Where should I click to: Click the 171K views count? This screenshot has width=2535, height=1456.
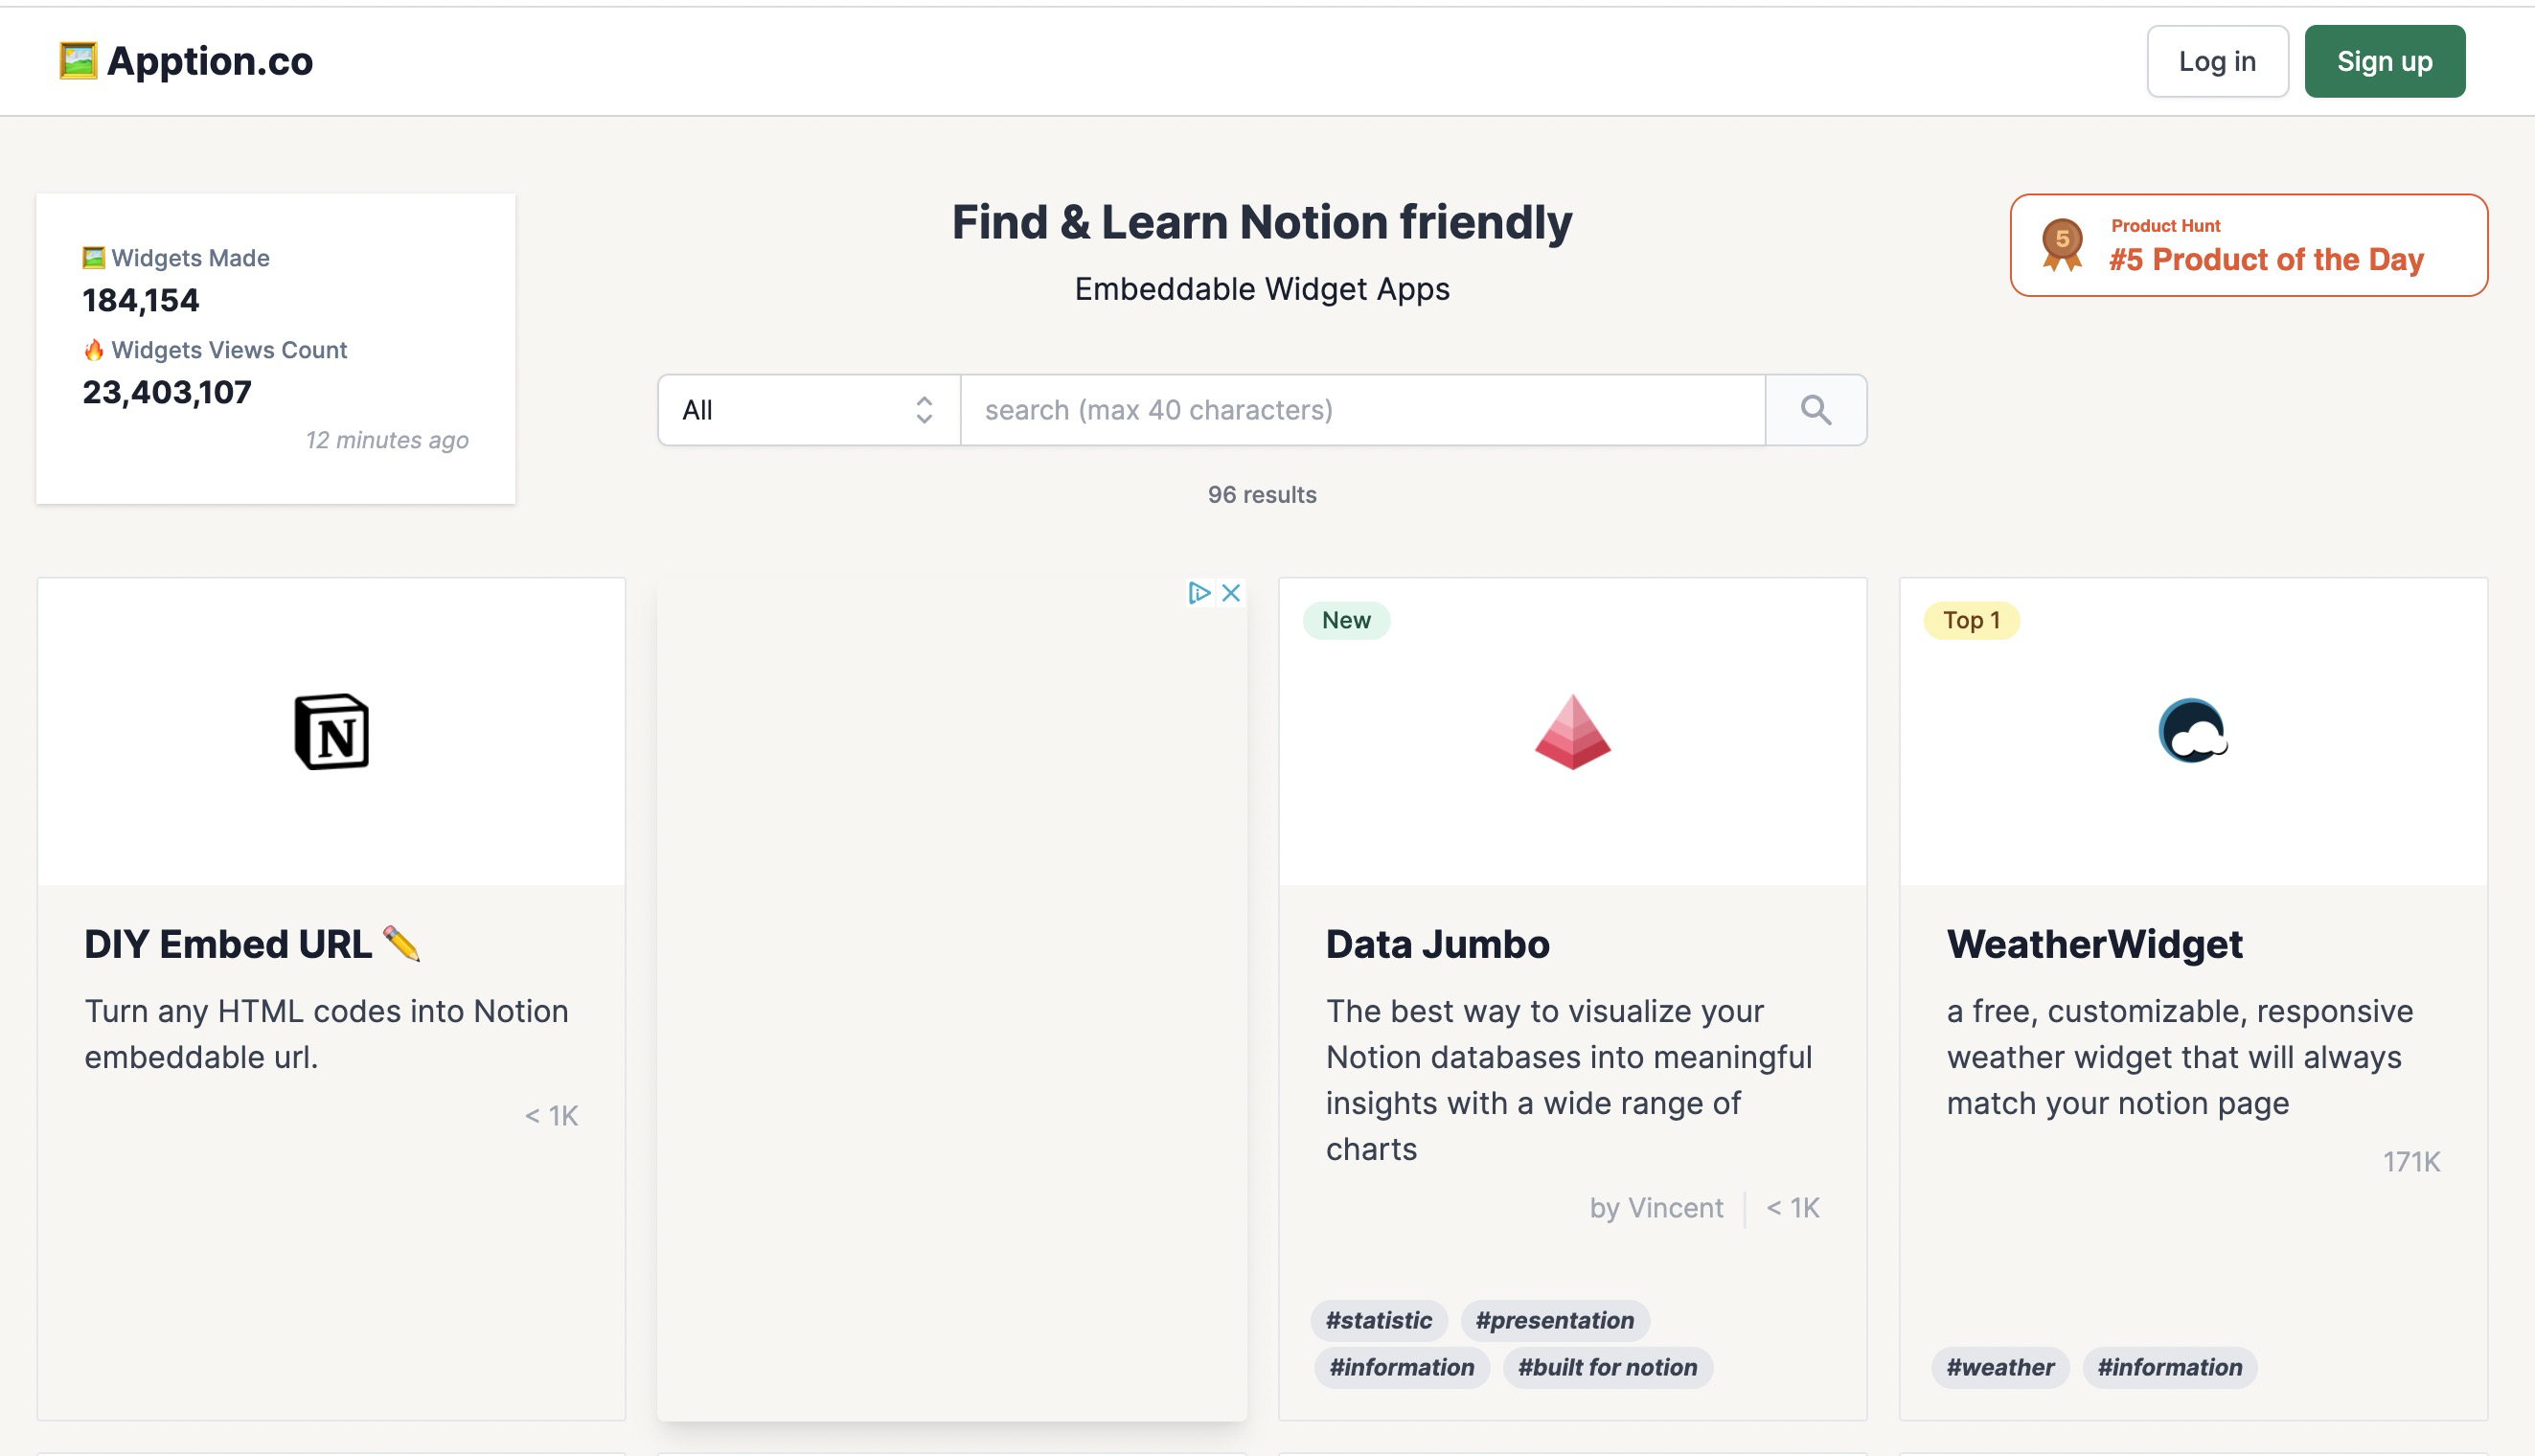point(2411,1162)
